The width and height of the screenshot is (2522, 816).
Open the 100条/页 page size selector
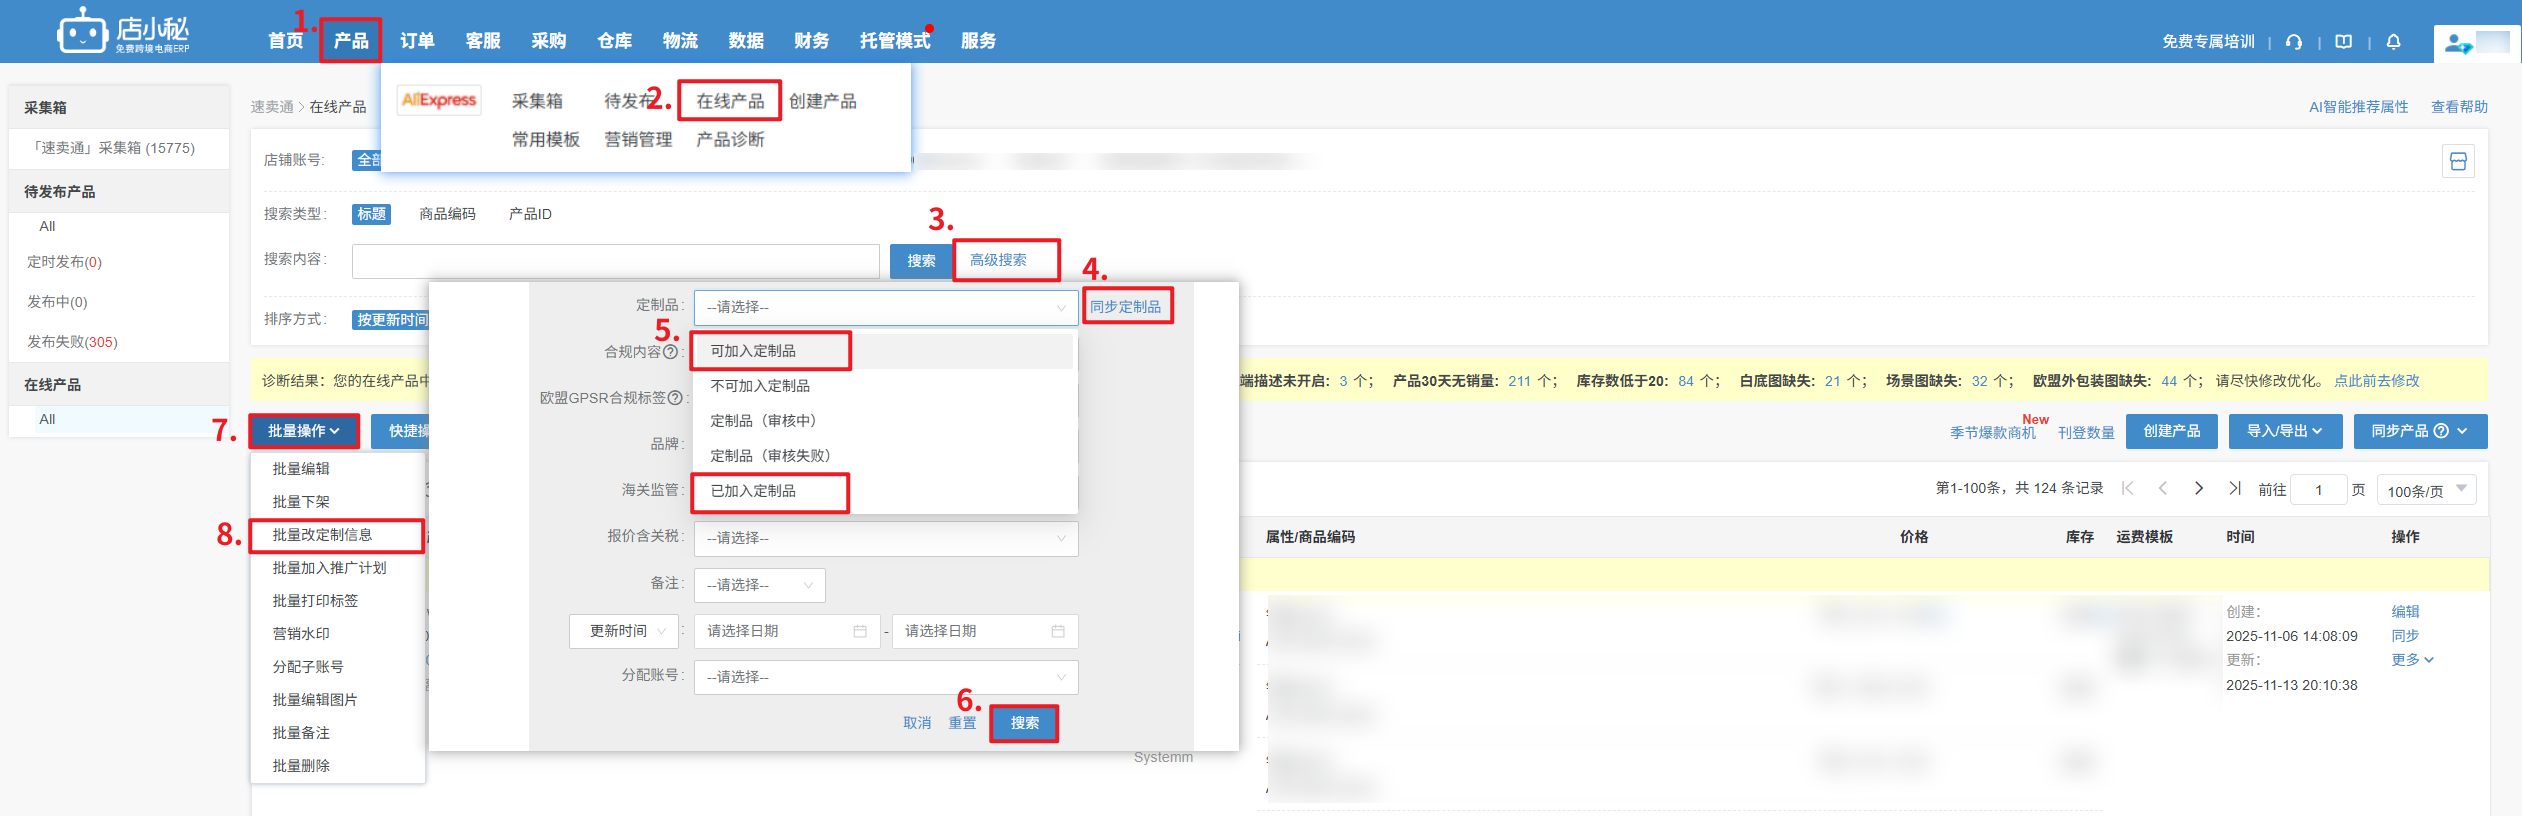coord(2426,490)
